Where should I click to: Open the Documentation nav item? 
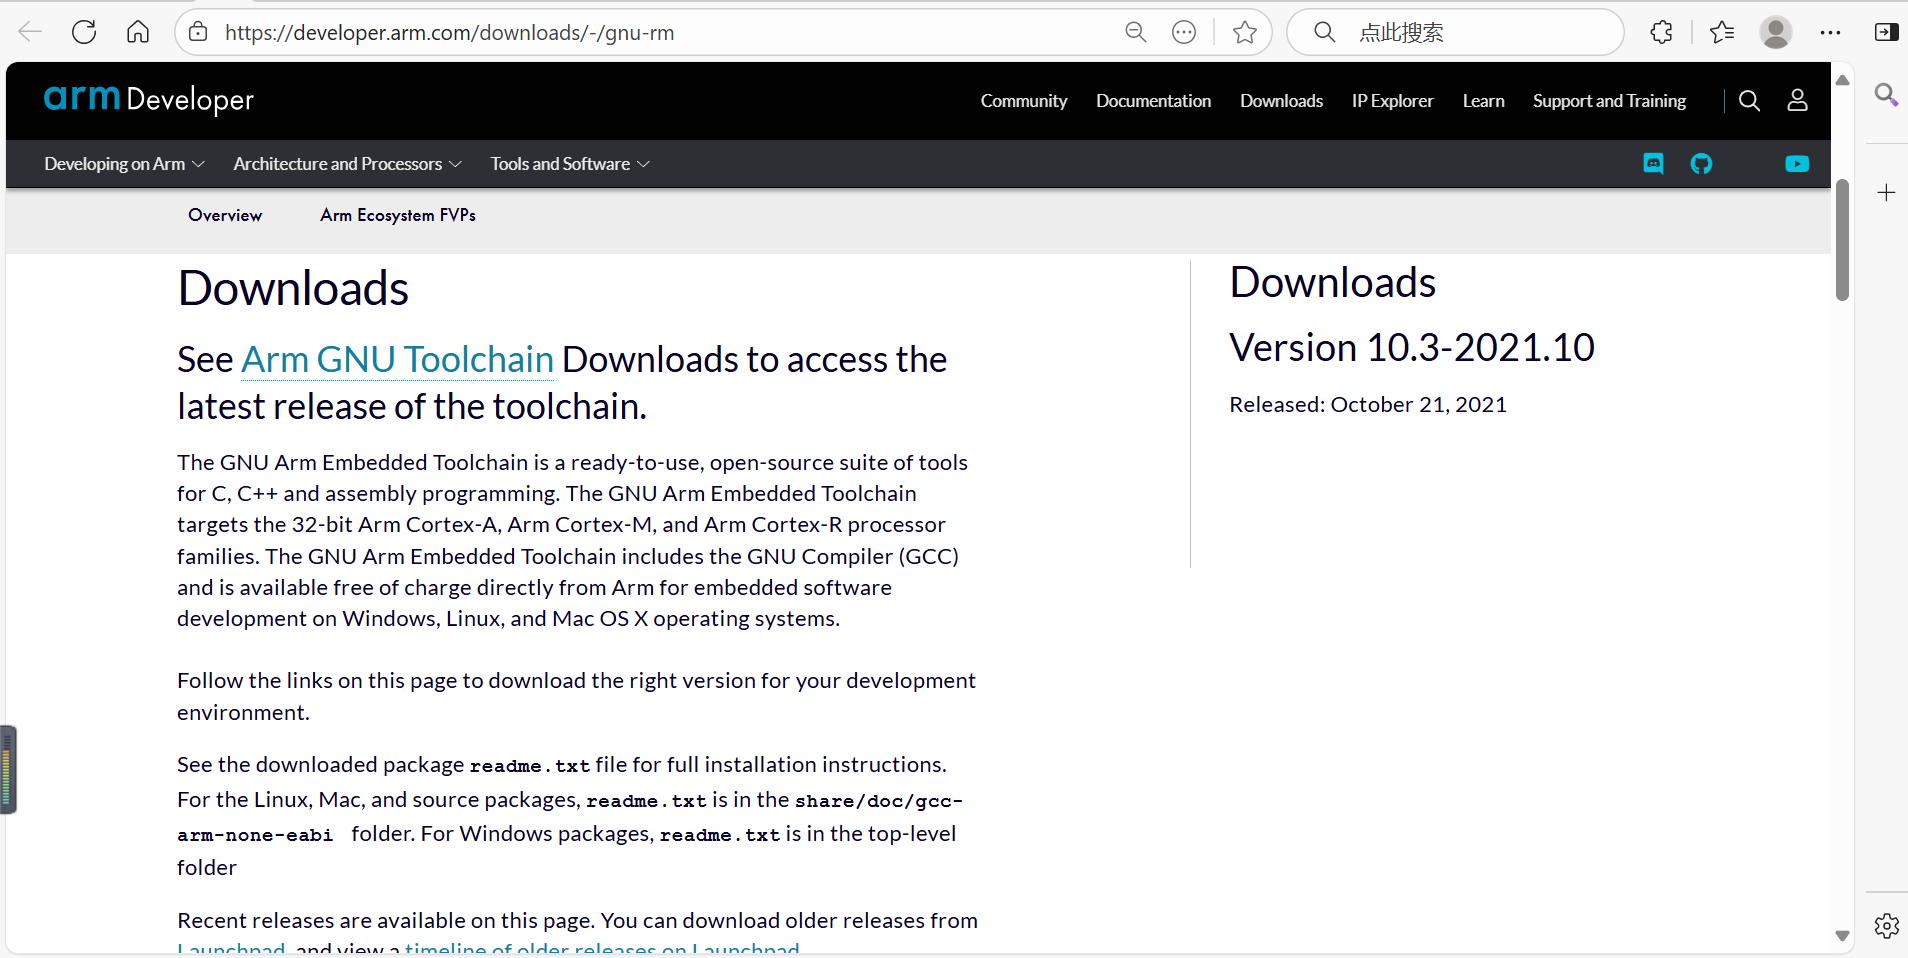[x=1153, y=101]
